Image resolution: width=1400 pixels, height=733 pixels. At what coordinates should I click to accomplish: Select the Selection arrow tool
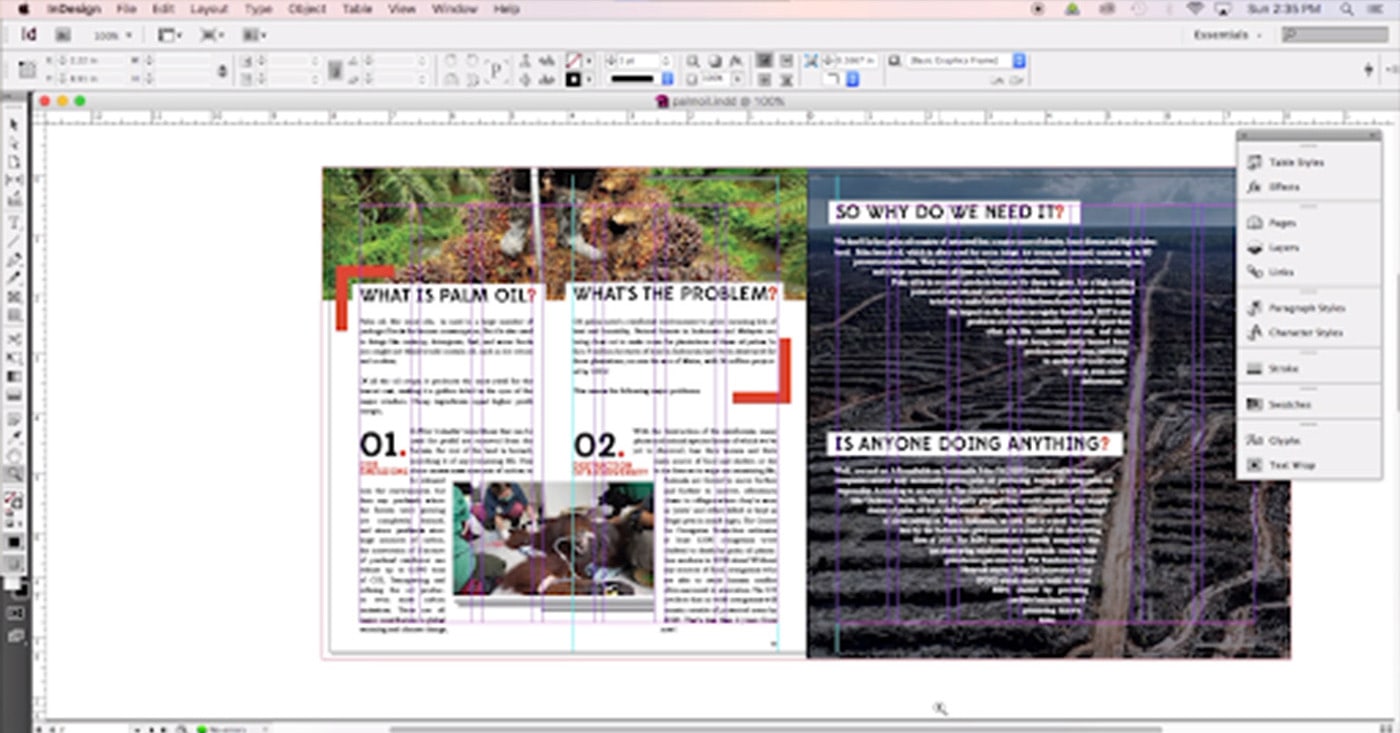tap(14, 125)
